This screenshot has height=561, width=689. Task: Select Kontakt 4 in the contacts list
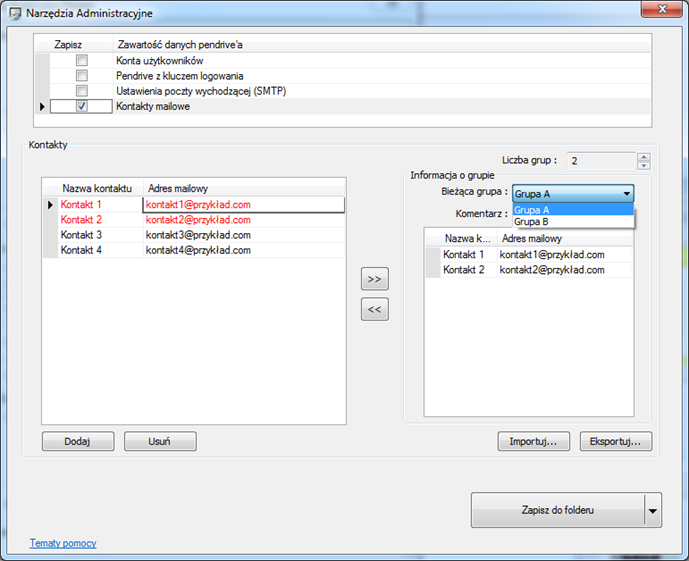click(x=81, y=250)
